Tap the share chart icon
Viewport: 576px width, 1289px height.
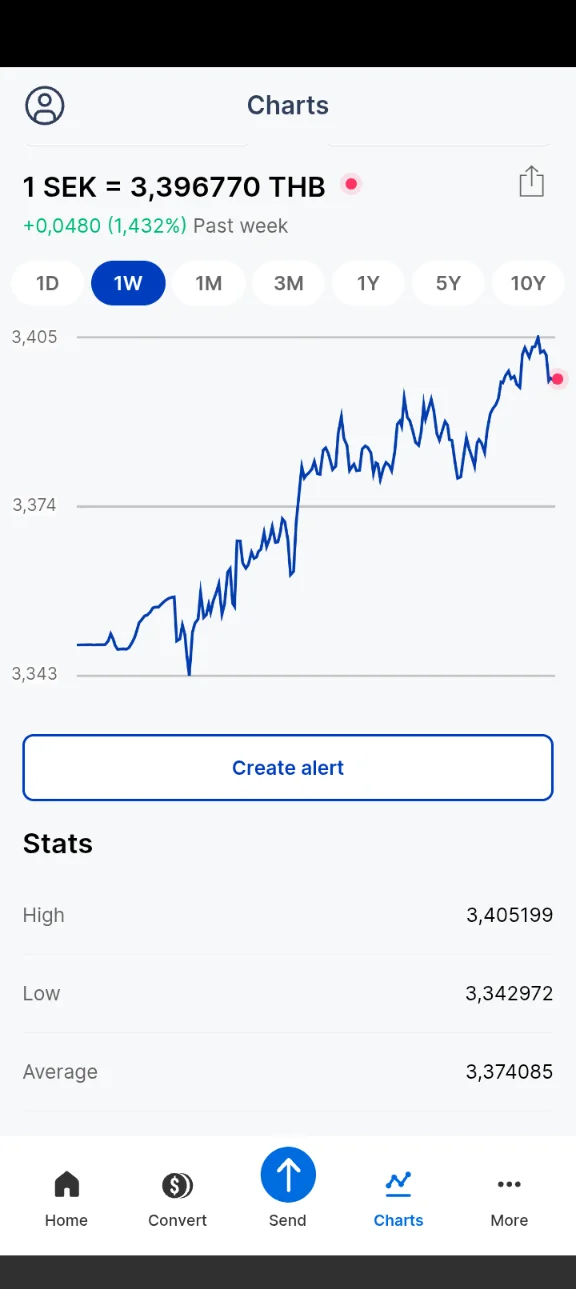[531, 182]
